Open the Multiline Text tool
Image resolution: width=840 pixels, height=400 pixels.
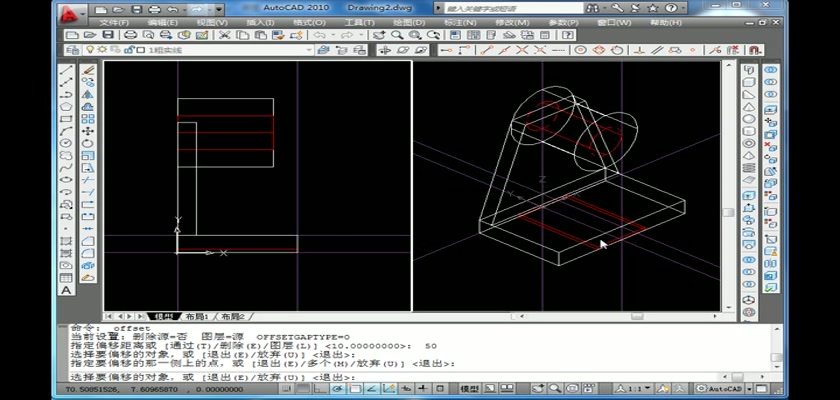click(66, 289)
